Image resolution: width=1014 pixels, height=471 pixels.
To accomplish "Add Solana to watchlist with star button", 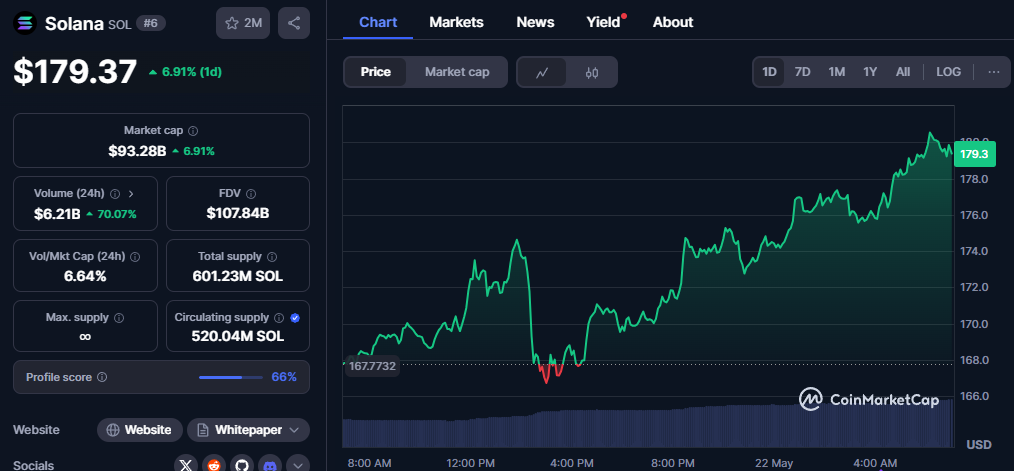I will 243,23.
